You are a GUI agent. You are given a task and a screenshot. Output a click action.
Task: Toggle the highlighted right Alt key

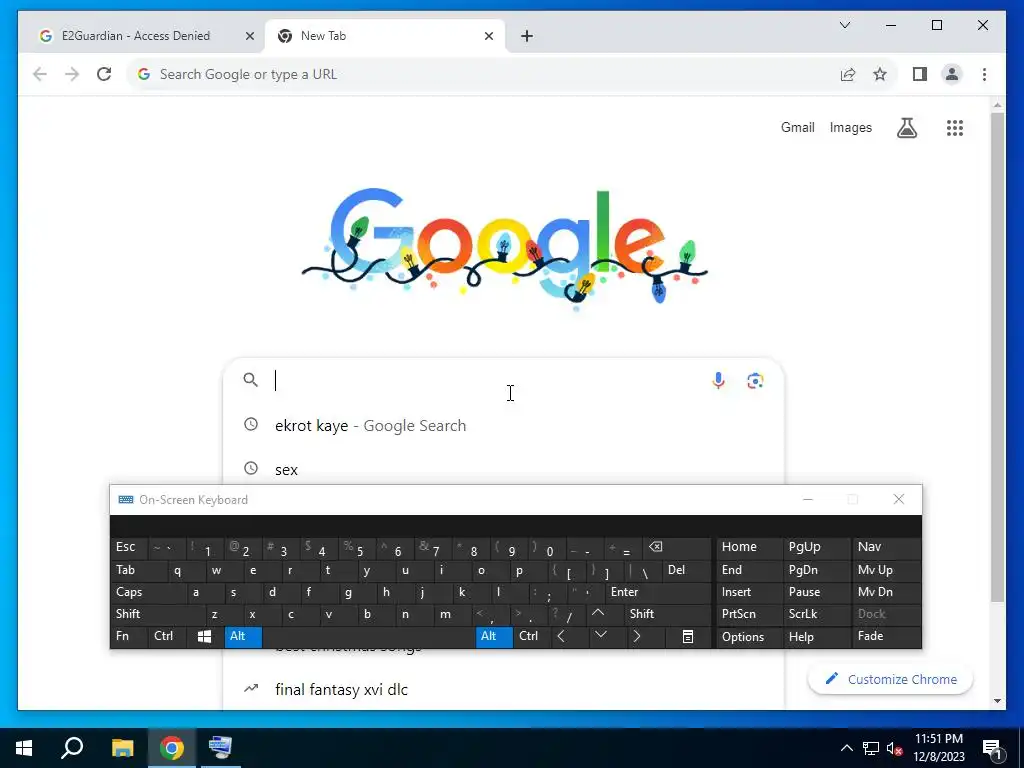[x=494, y=636]
